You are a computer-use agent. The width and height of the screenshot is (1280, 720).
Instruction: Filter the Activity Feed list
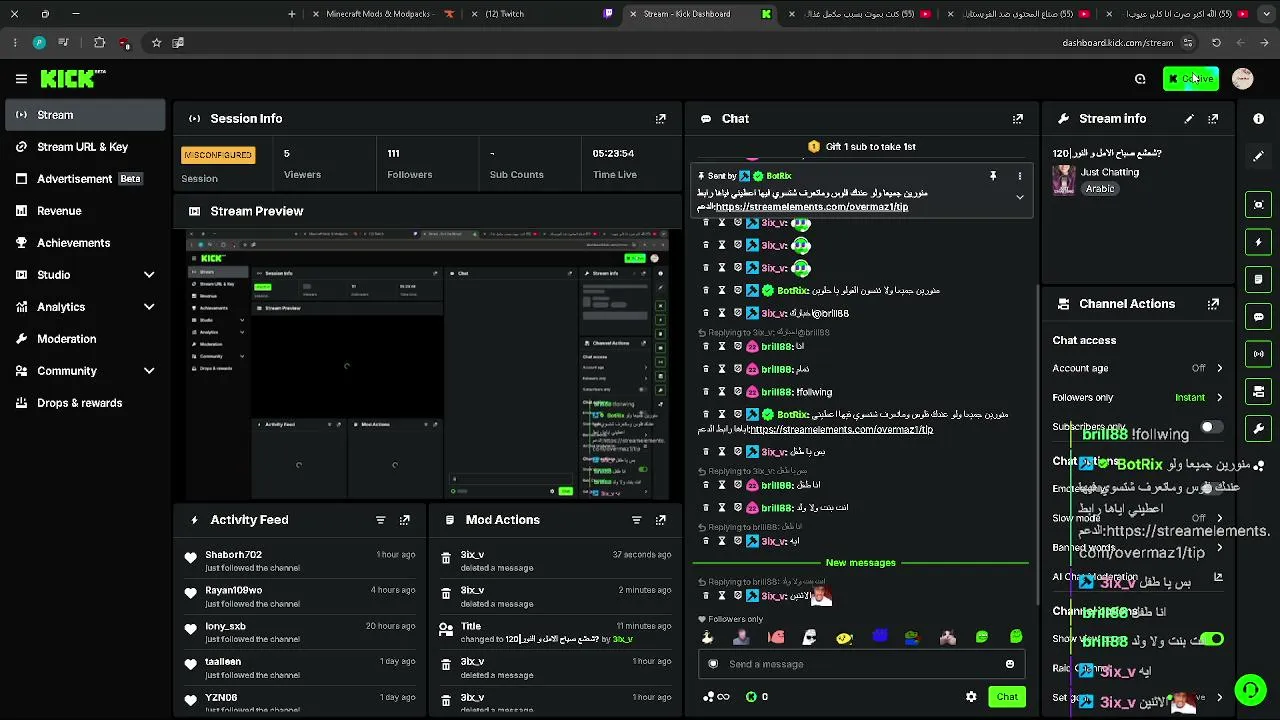(x=380, y=520)
